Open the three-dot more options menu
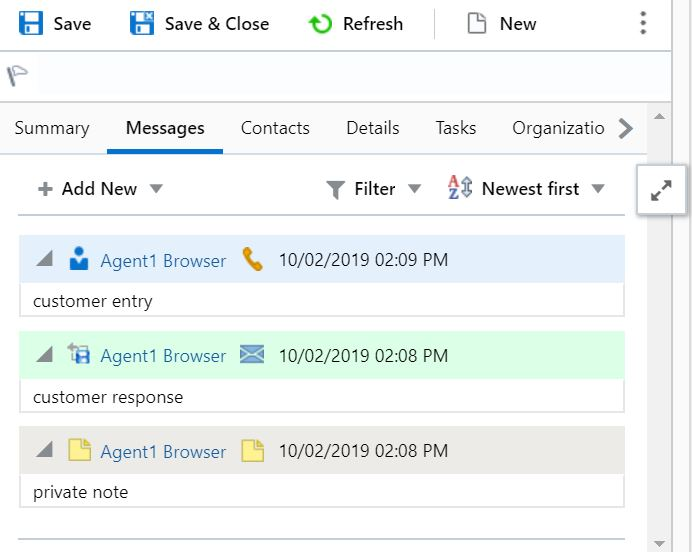Viewport: 692px width, 552px height. [643, 23]
